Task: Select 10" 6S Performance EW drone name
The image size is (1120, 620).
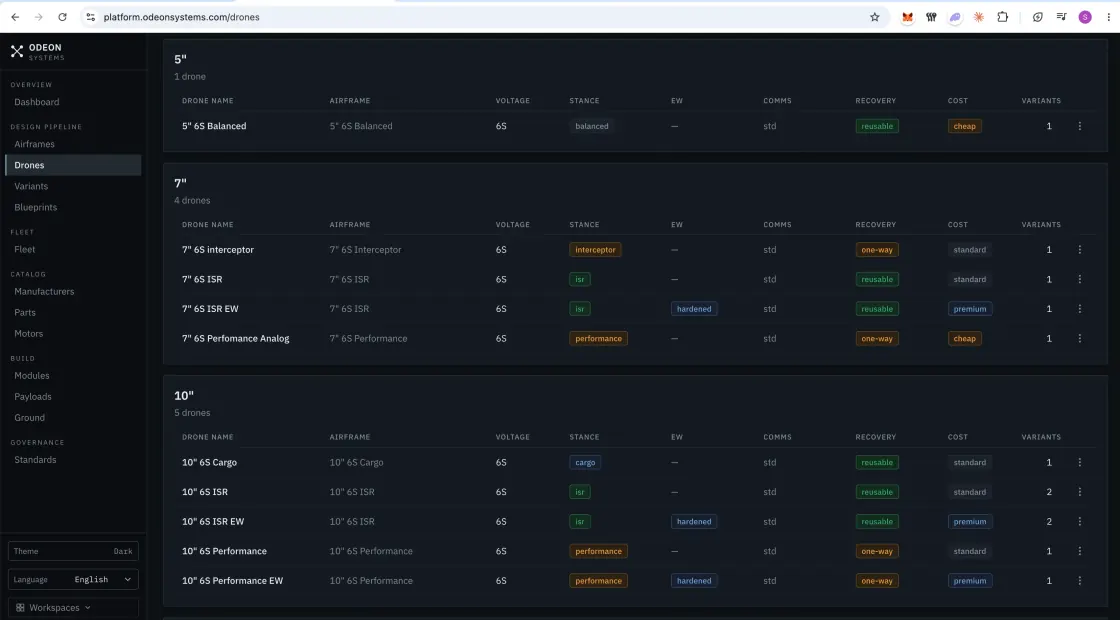Action: click(232, 581)
